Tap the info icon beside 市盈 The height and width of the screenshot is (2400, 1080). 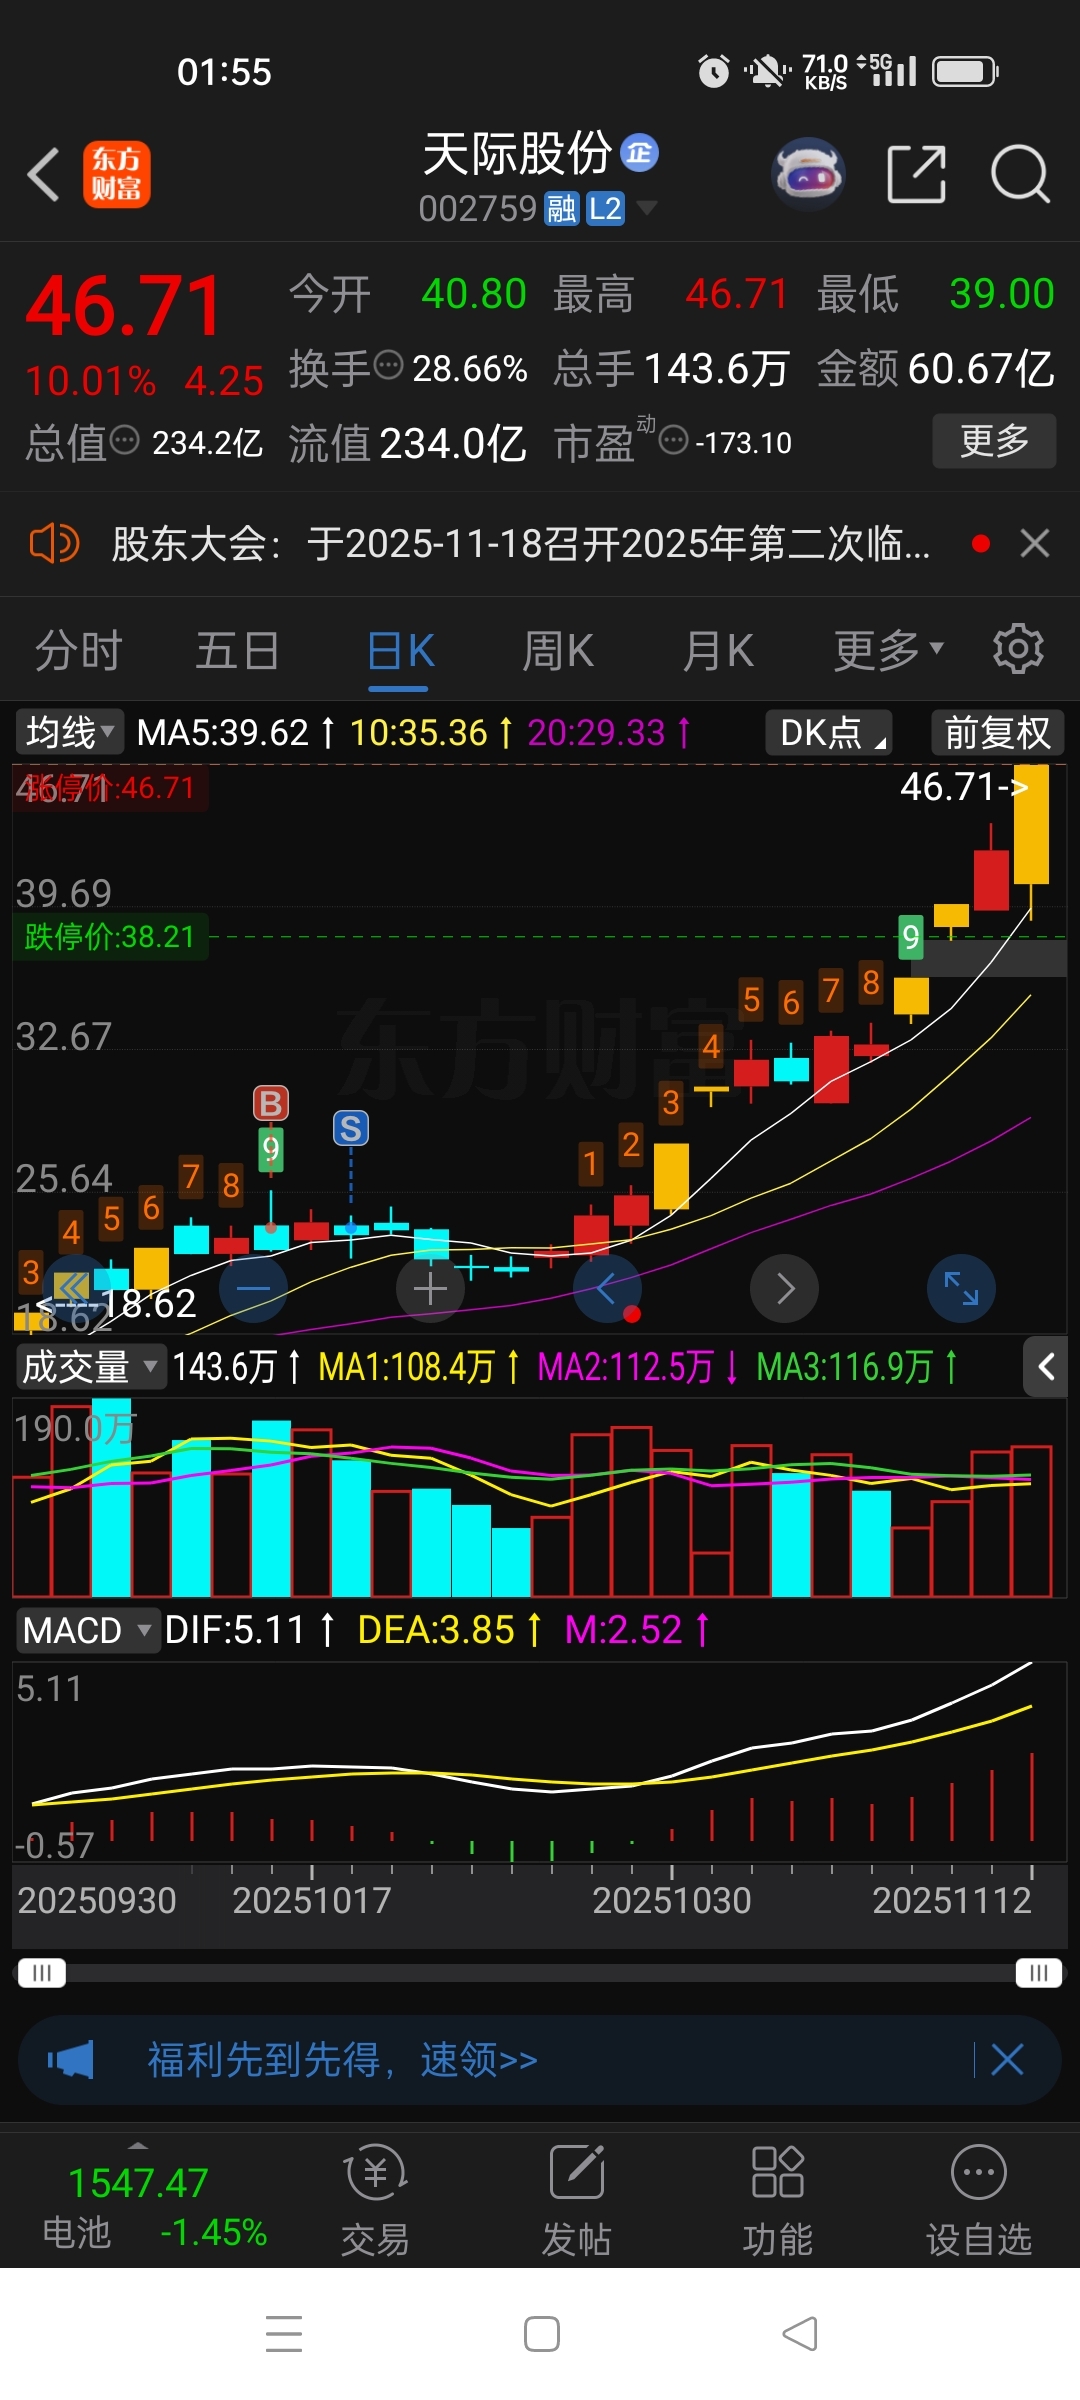click(x=674, y=439)
